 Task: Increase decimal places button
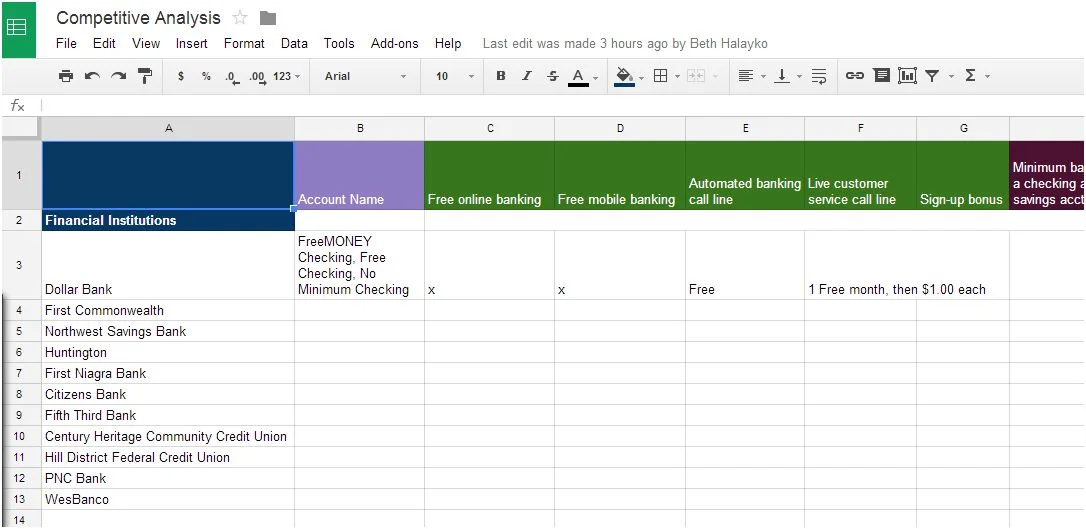click(258, 77)
